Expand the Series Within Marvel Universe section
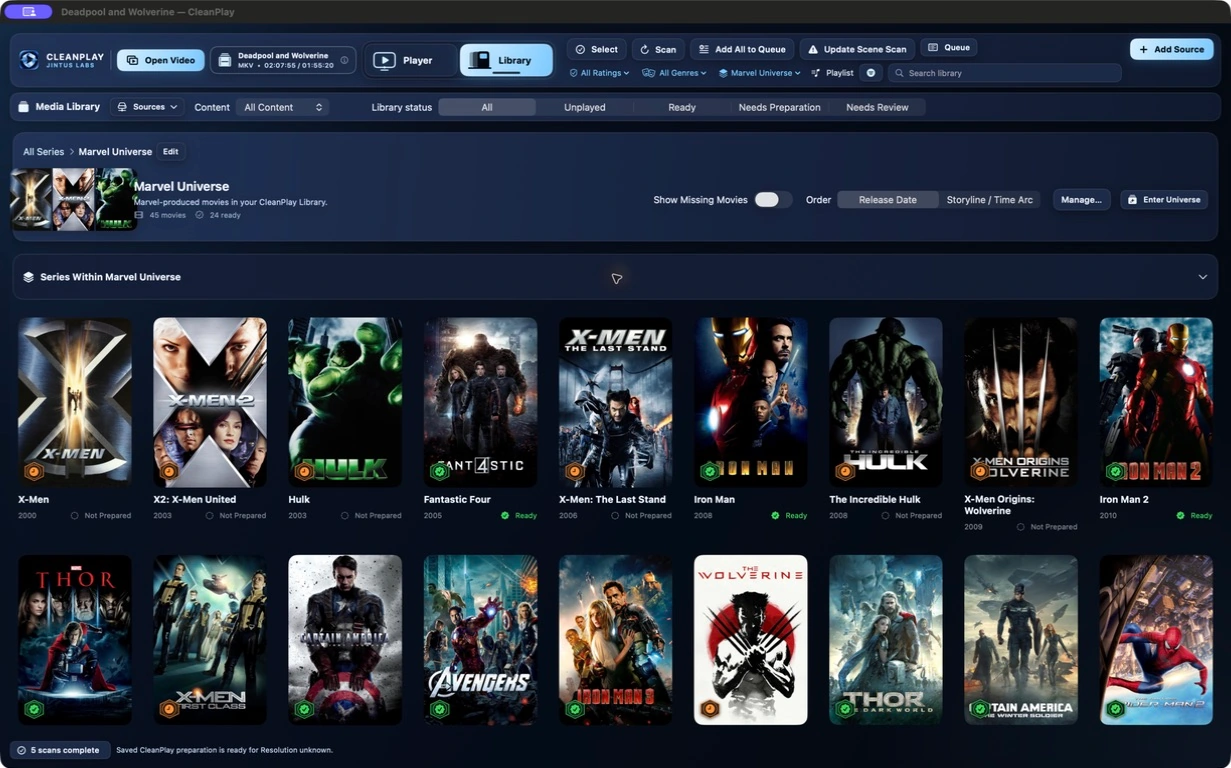 (x=1202, y=277)
